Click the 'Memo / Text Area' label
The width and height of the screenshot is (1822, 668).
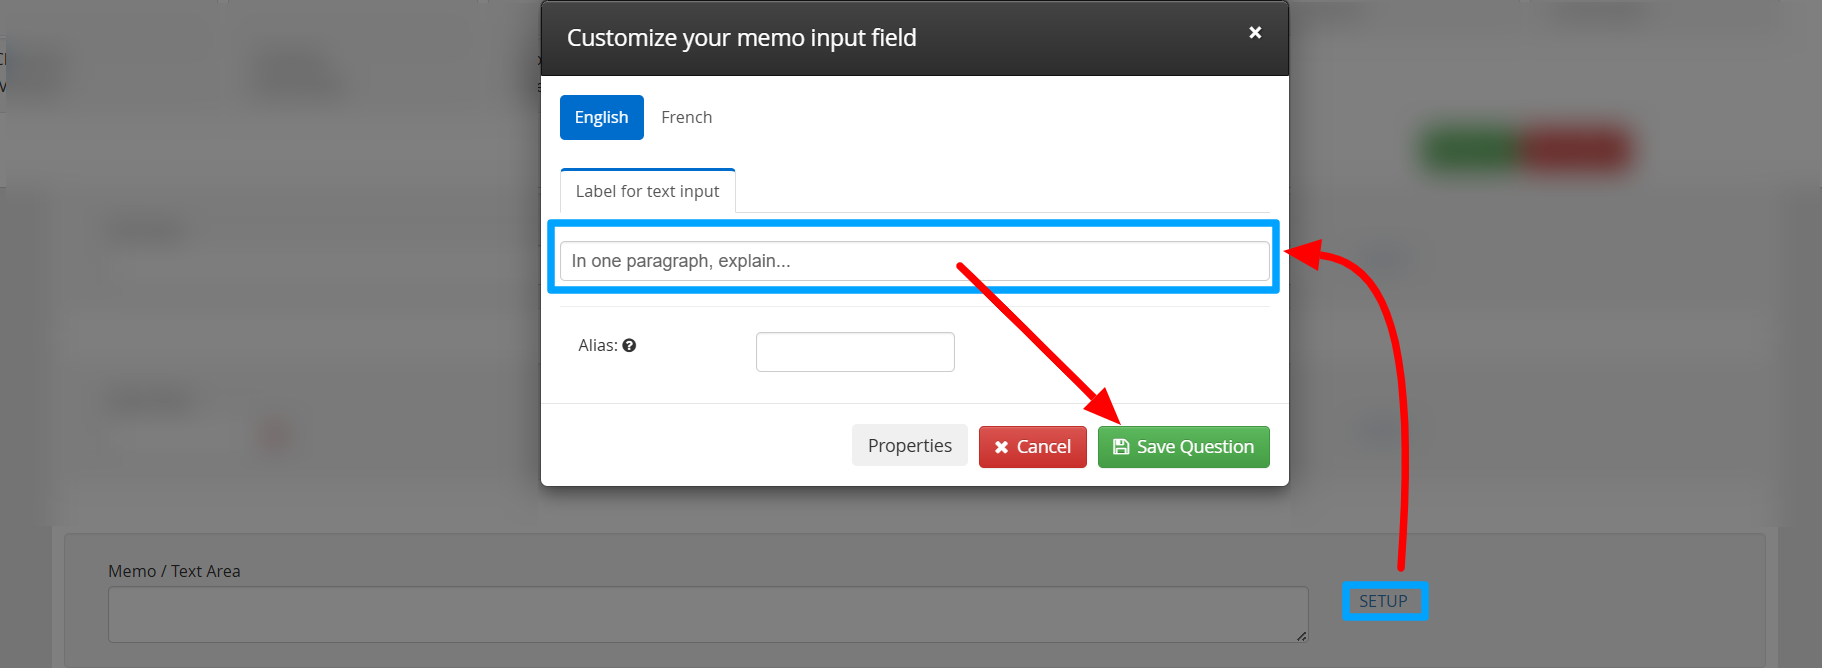tap(174, 571)
